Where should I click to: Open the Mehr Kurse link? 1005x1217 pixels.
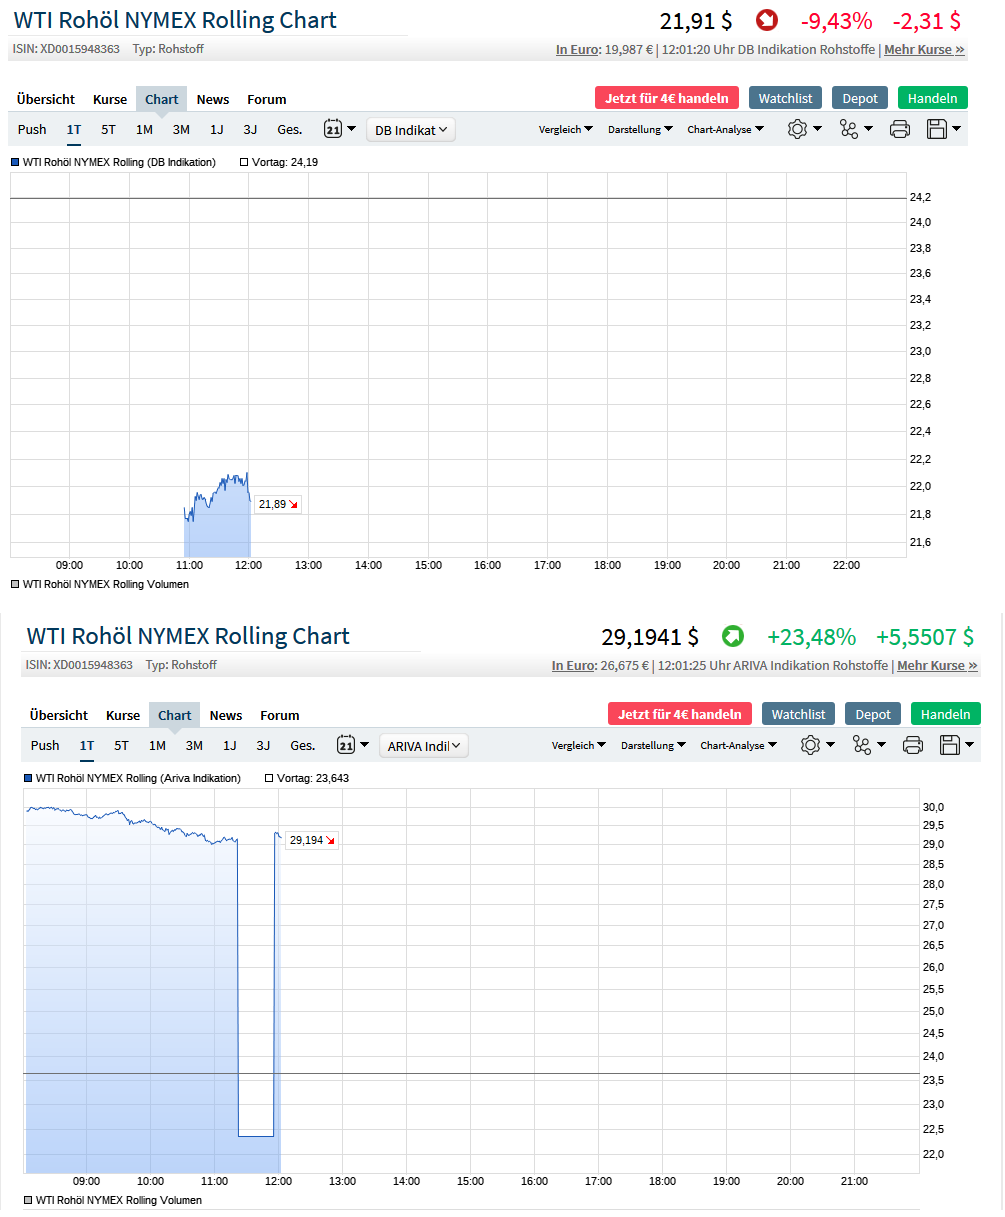[918, 48]
